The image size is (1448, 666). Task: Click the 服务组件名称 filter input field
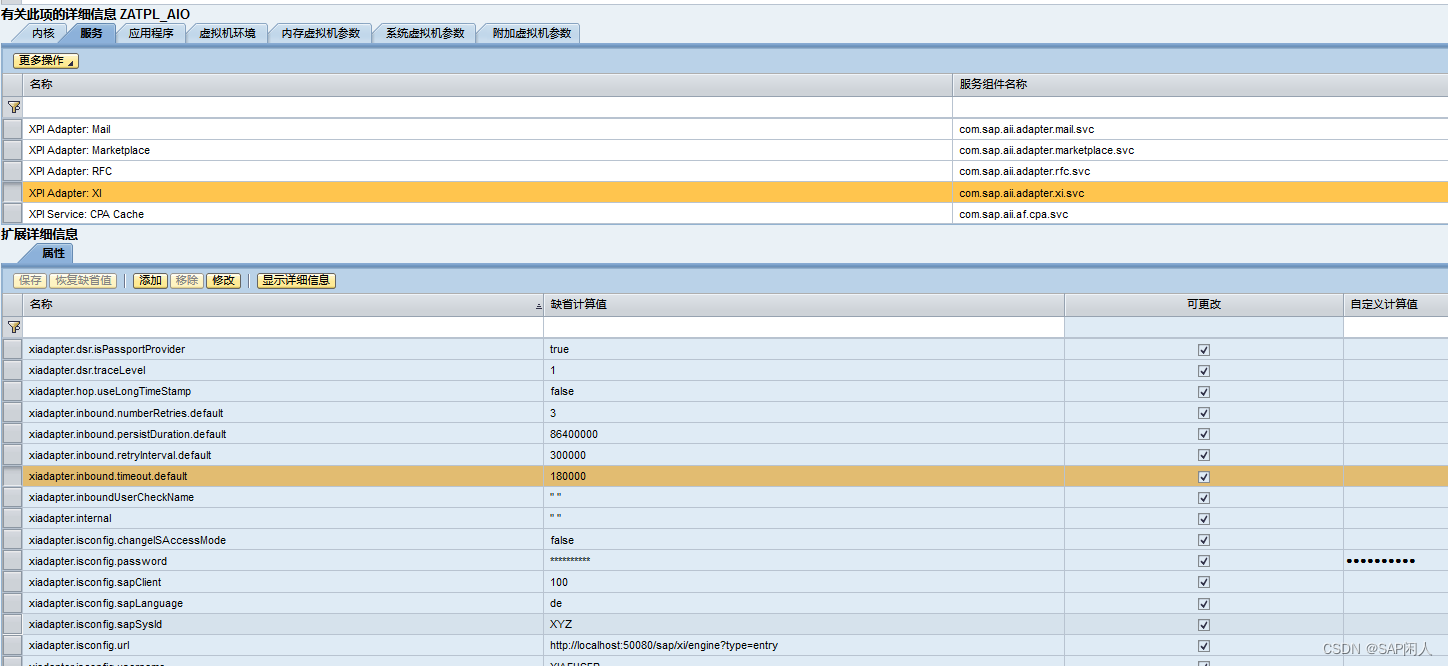pyautogui.click(x=1200, y=107)
